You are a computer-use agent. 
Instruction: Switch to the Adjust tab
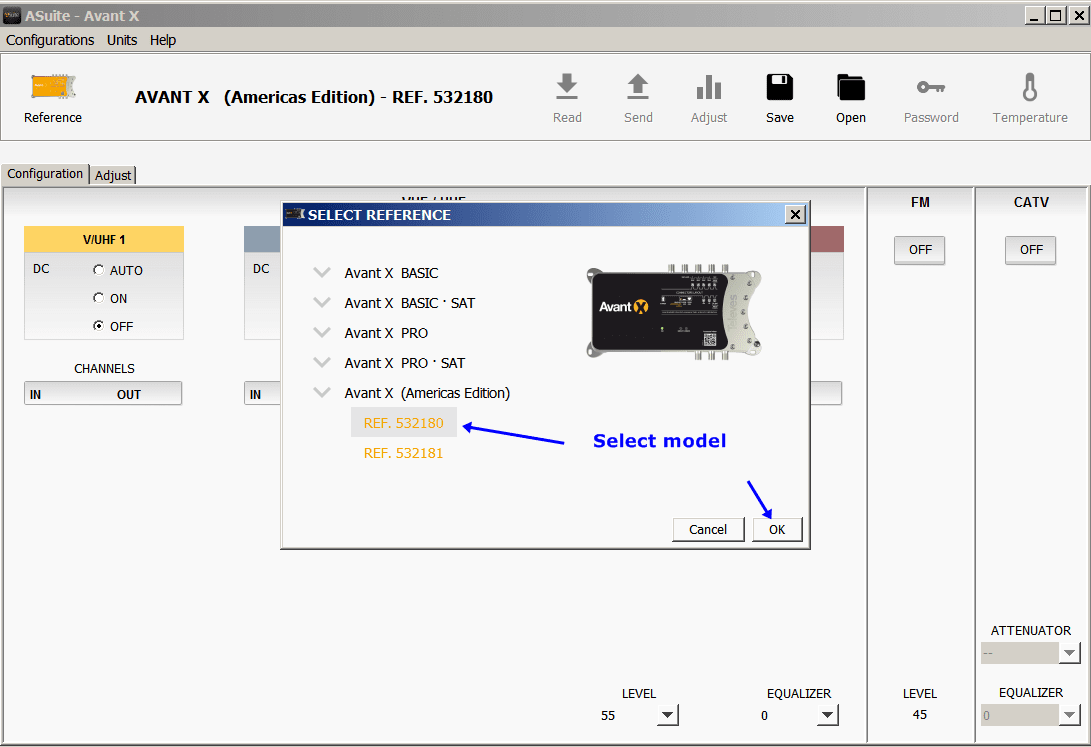[x=113, y=175]
